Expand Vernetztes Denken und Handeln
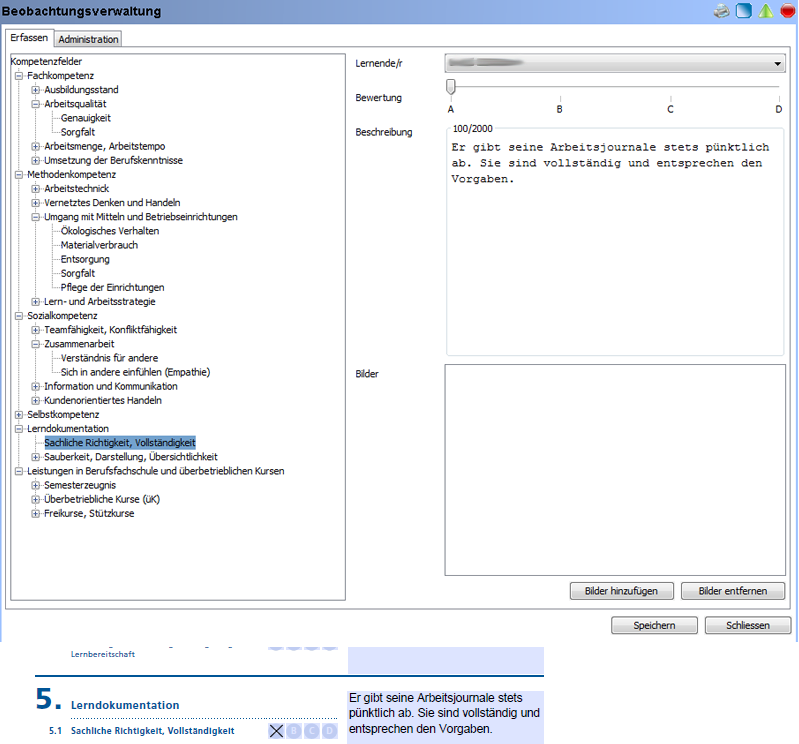Viewport: 799px width, 744px height. (x=35, y=203)
